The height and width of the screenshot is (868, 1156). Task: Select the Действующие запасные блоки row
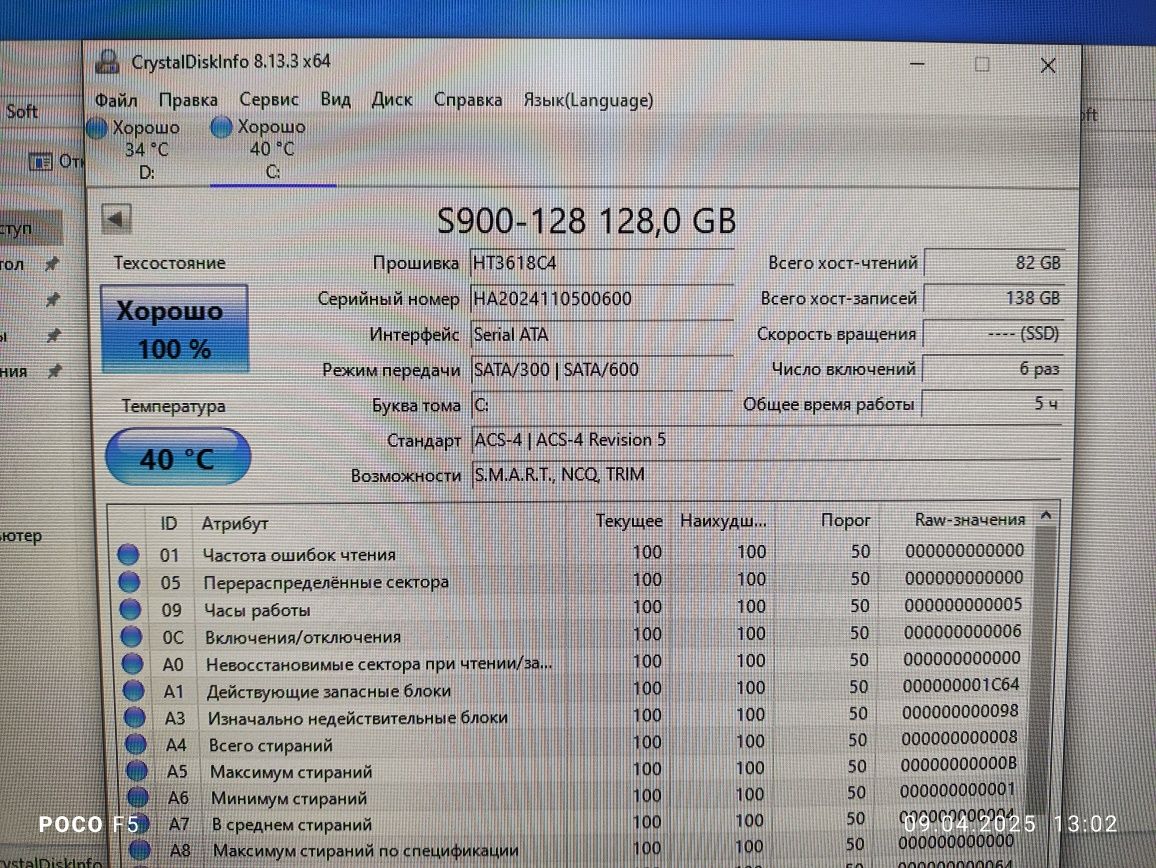(x=571, y=689)
